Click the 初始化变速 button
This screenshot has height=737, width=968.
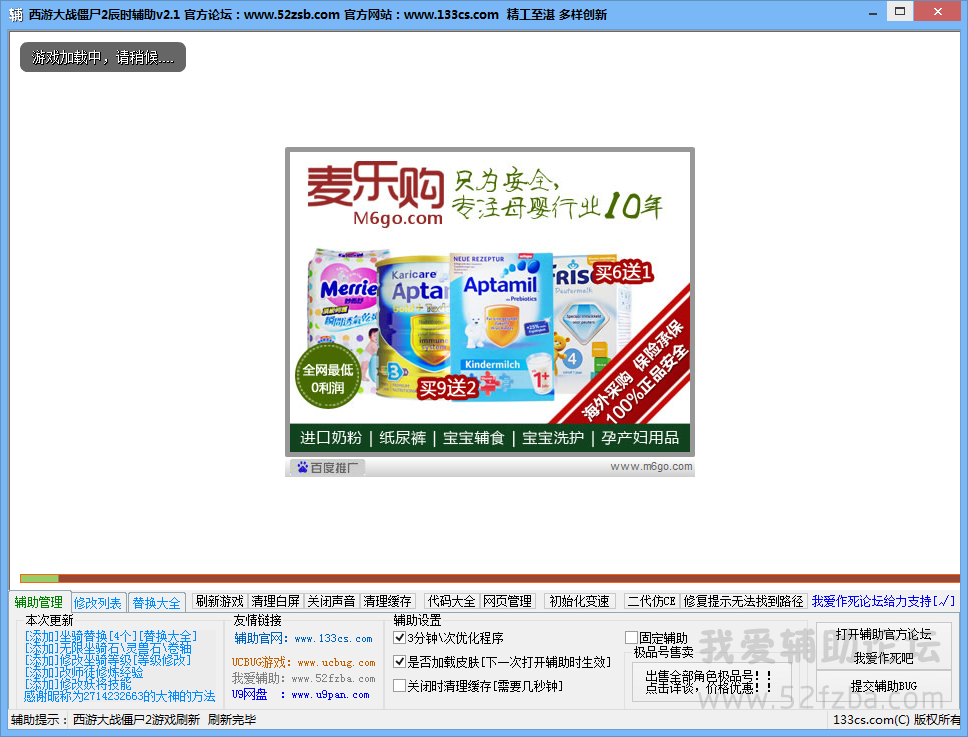coord(580,601)
